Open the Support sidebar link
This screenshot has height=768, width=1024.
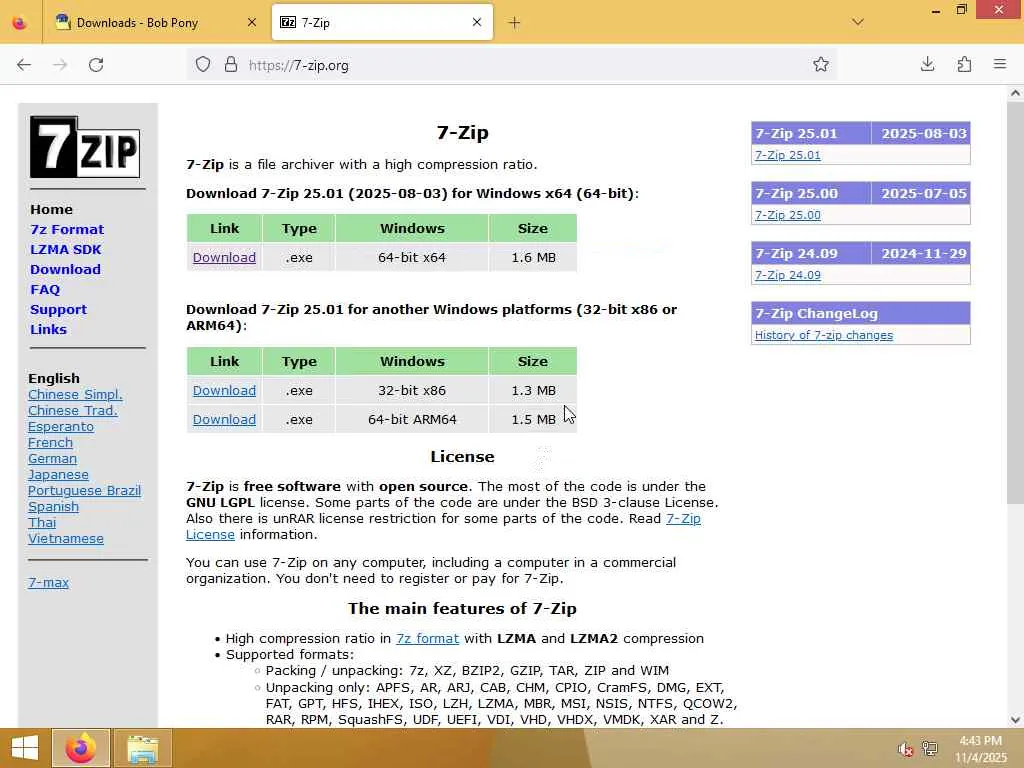pos(58,310)
